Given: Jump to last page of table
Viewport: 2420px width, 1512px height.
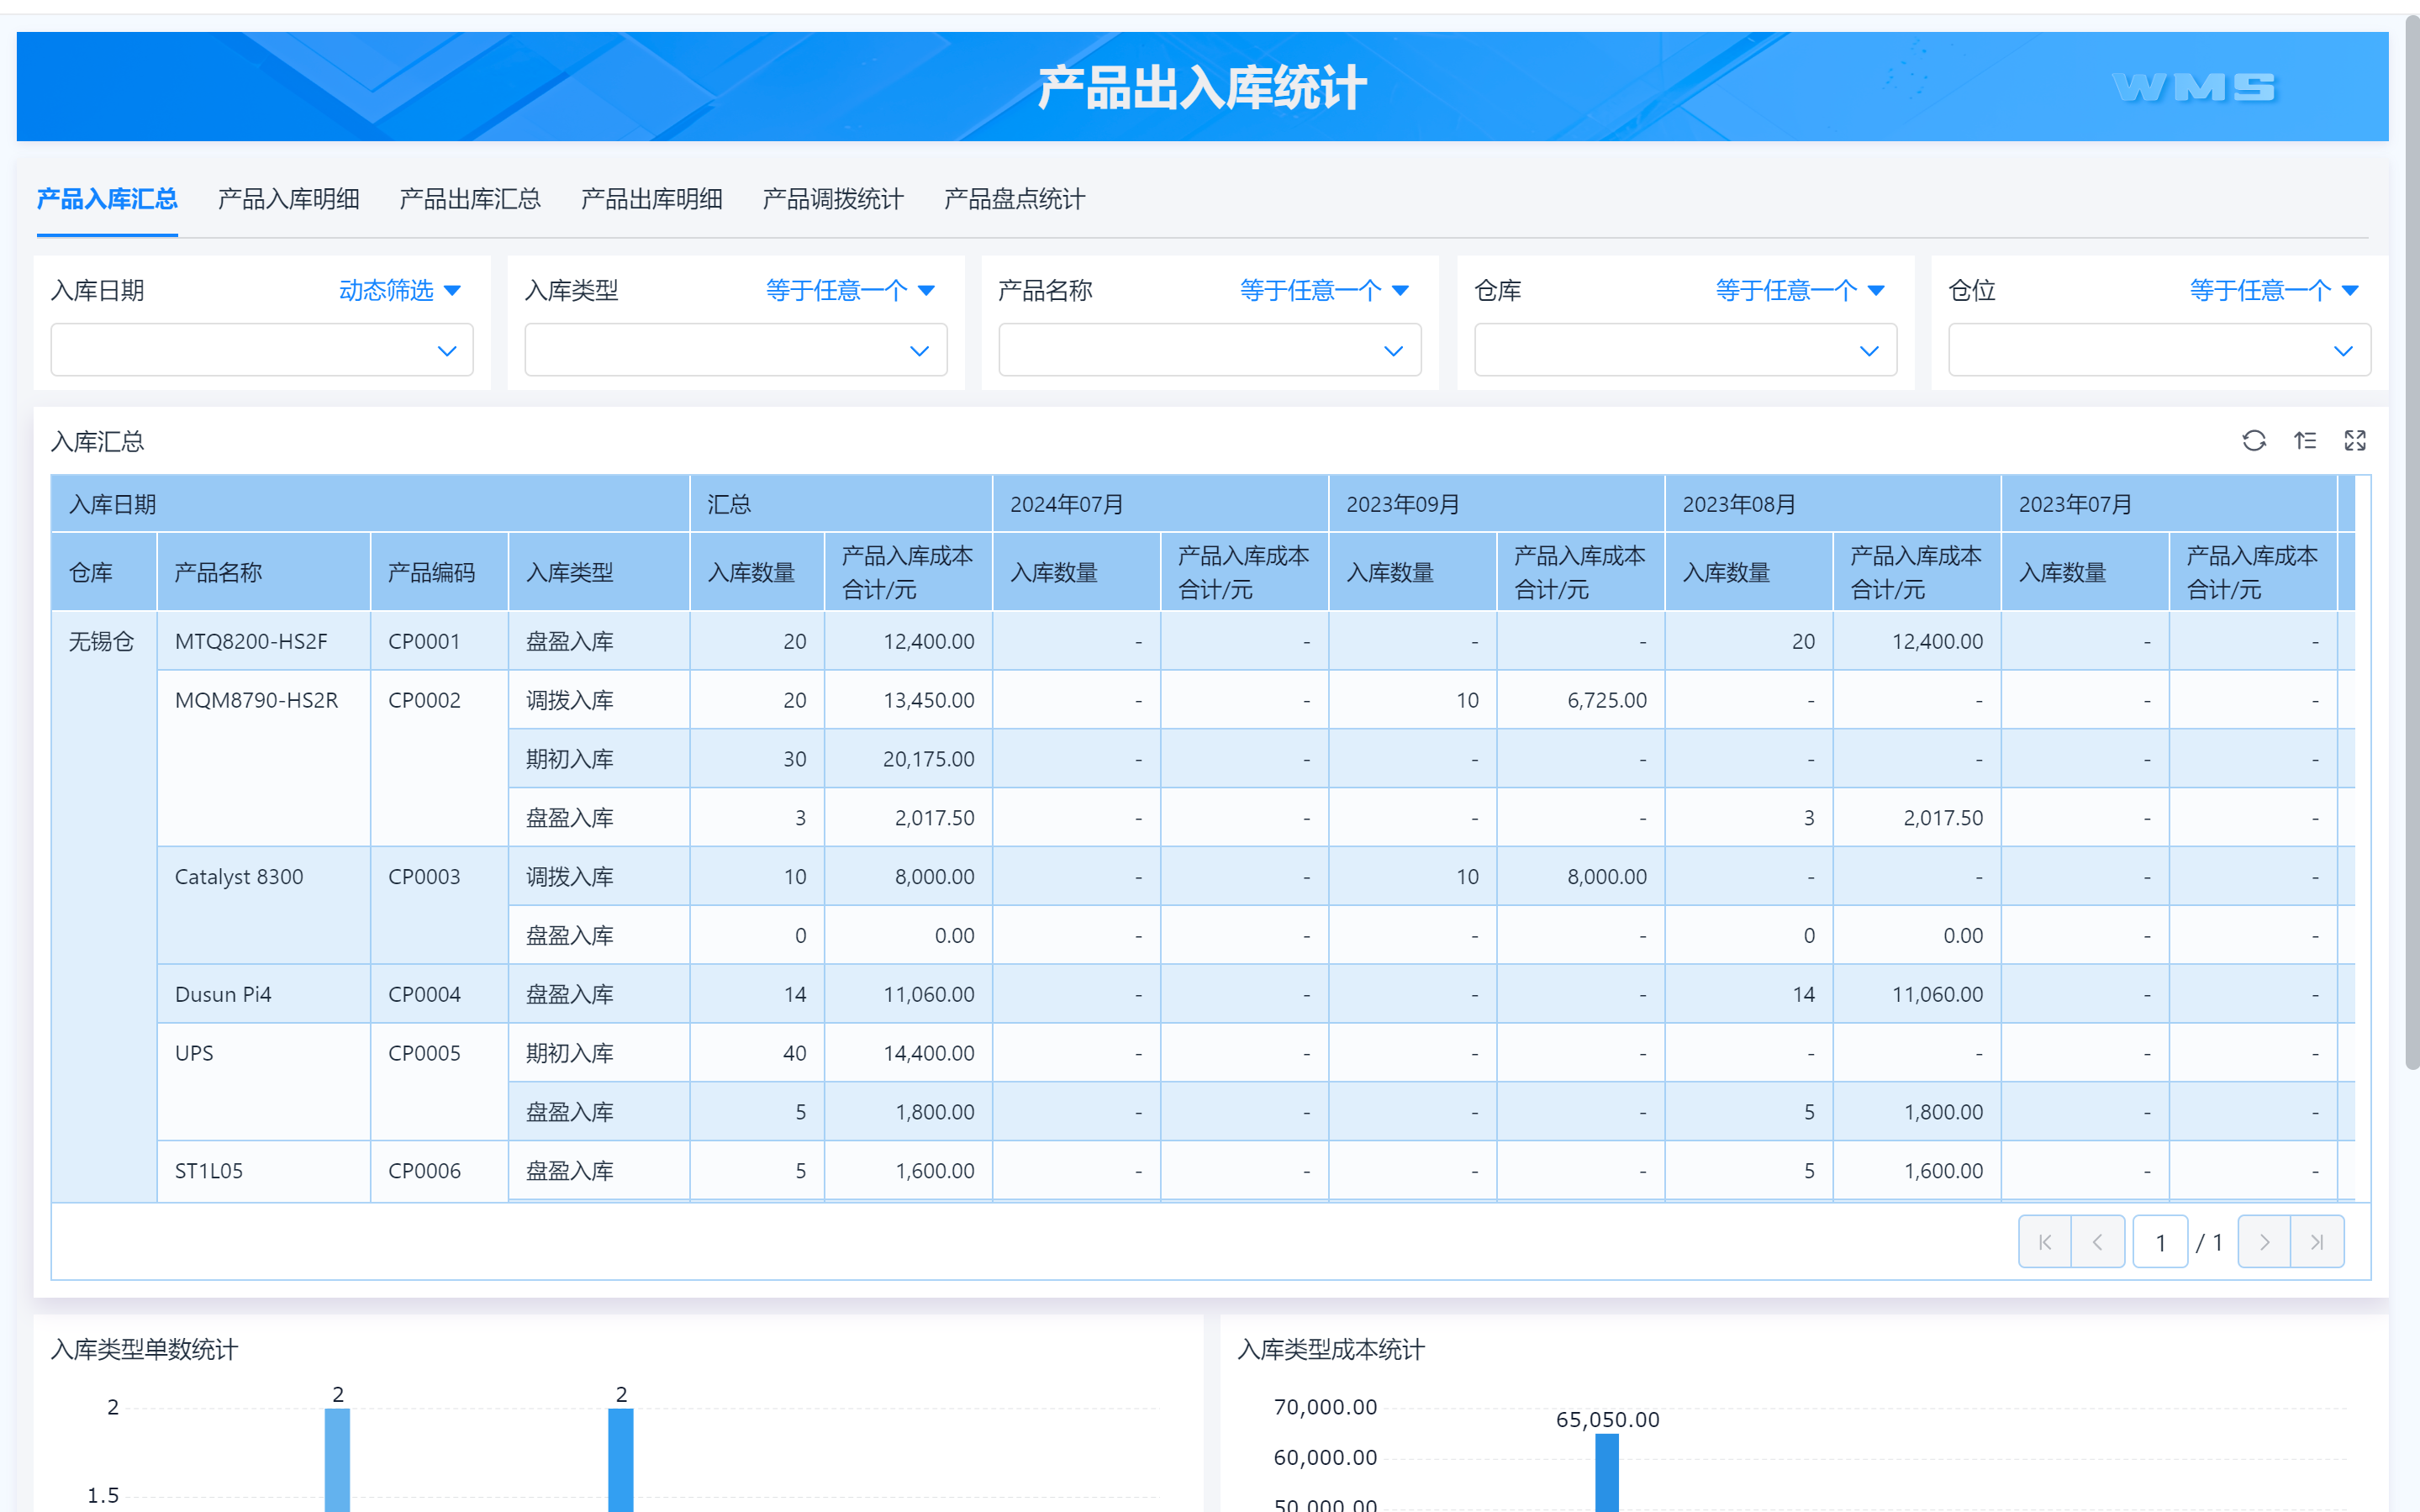Looking at the screenshot, I should (x=2317, y=1242).
